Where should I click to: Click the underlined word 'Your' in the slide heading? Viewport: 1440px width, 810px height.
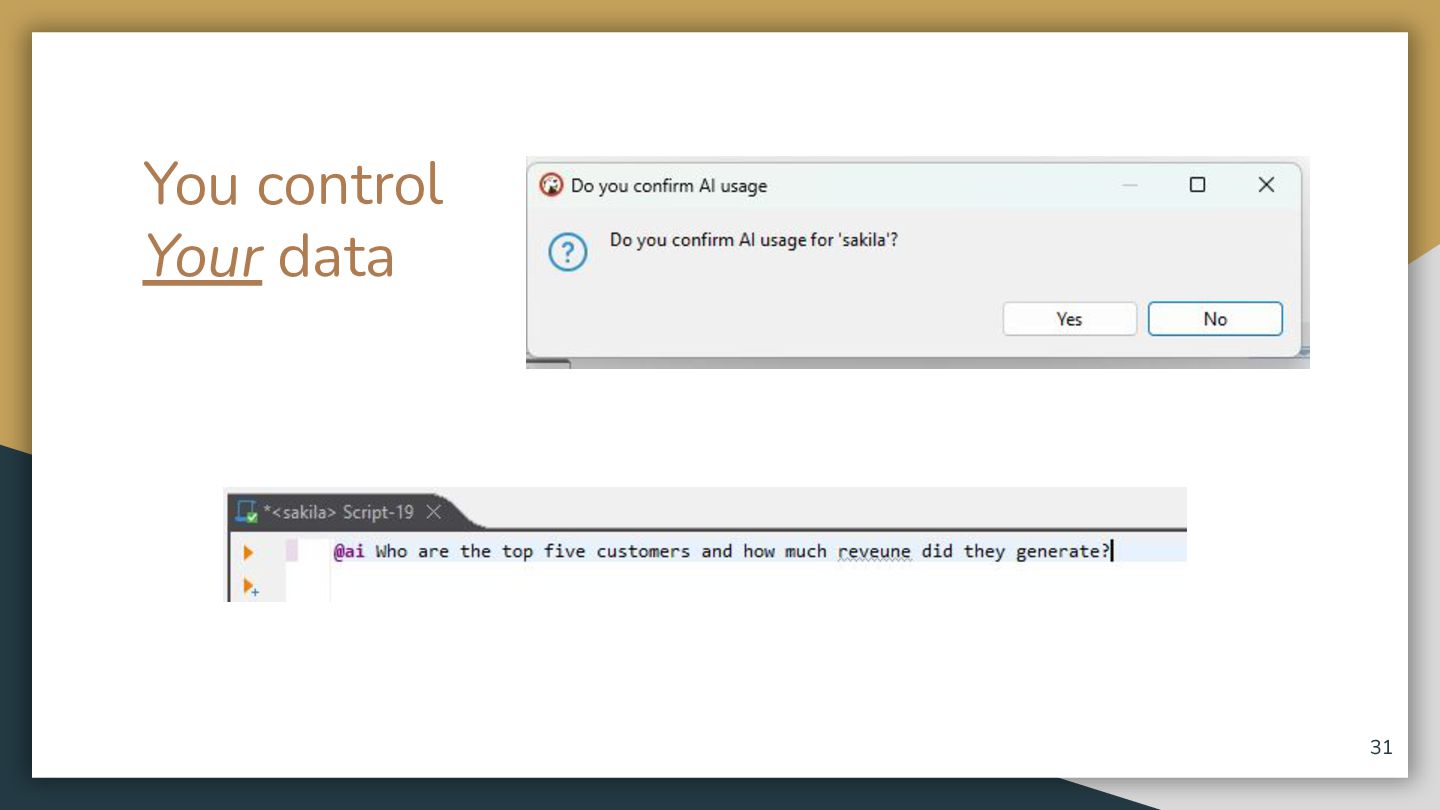[x=202, y=257]
